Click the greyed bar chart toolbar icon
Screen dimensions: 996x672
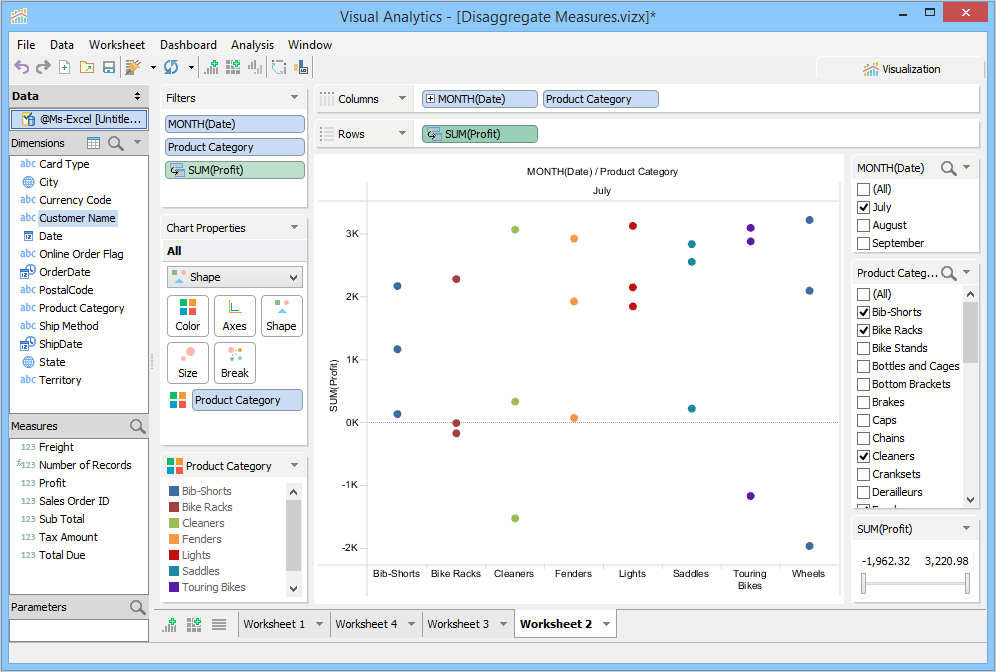pyautogui.click(x=255, y=67)
